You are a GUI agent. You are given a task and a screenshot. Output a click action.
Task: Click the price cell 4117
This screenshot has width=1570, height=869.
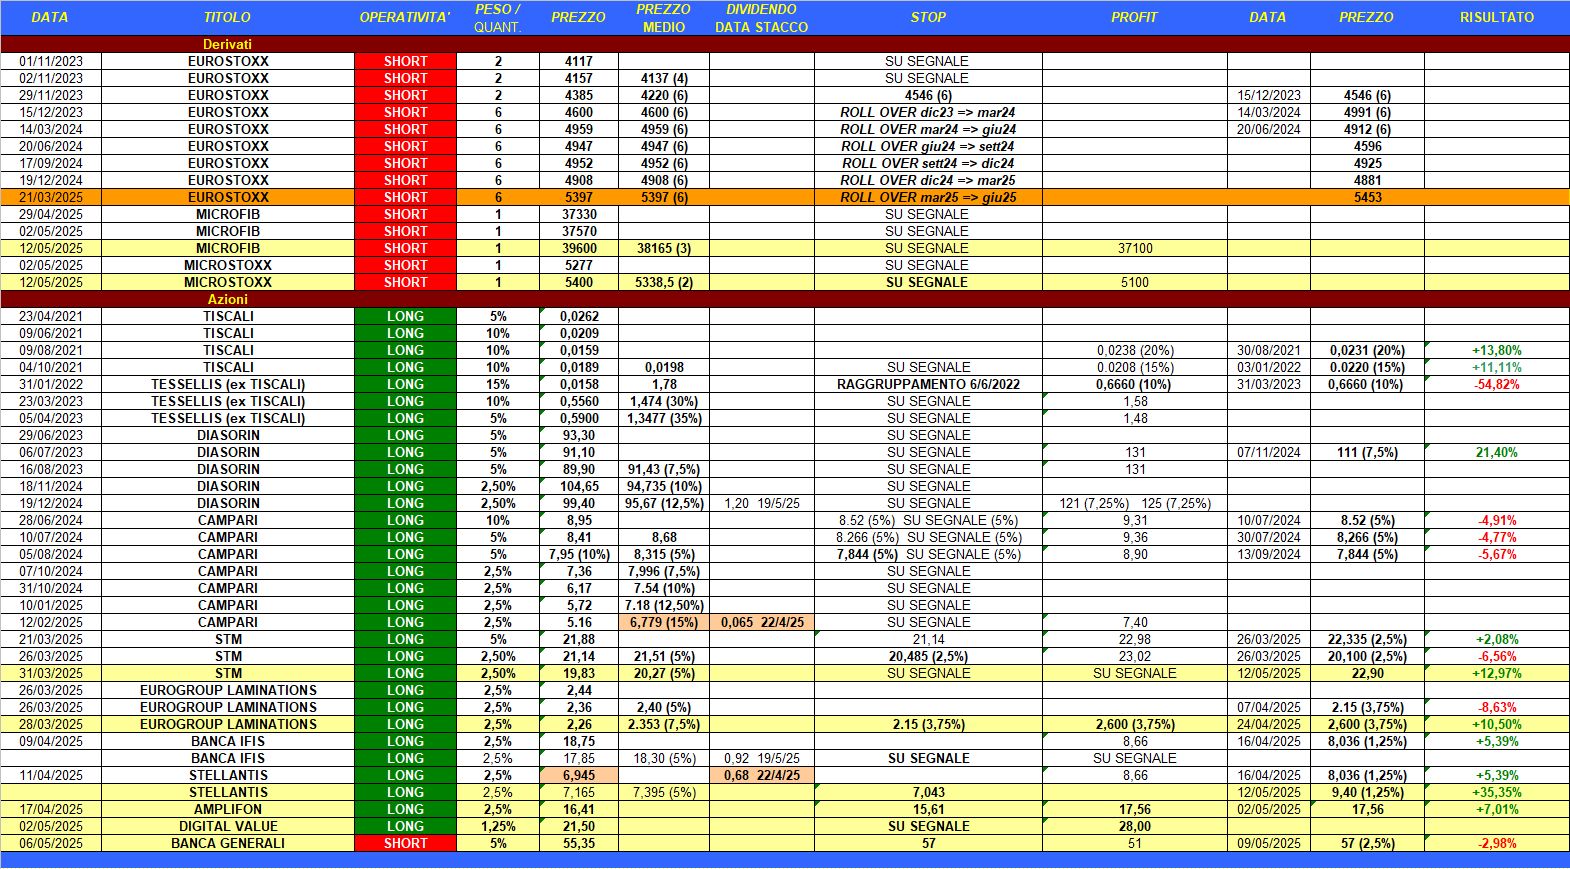[x=579, y=61]
